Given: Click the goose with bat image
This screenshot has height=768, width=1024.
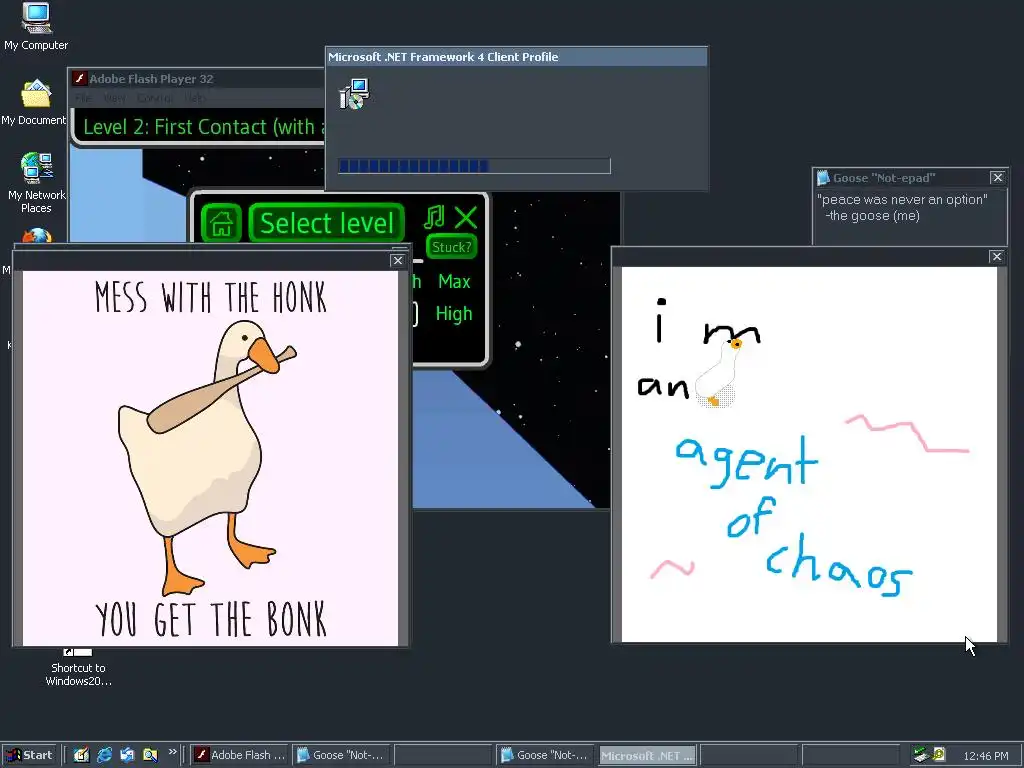Looking at the screenshot, I should coord(208,457).
